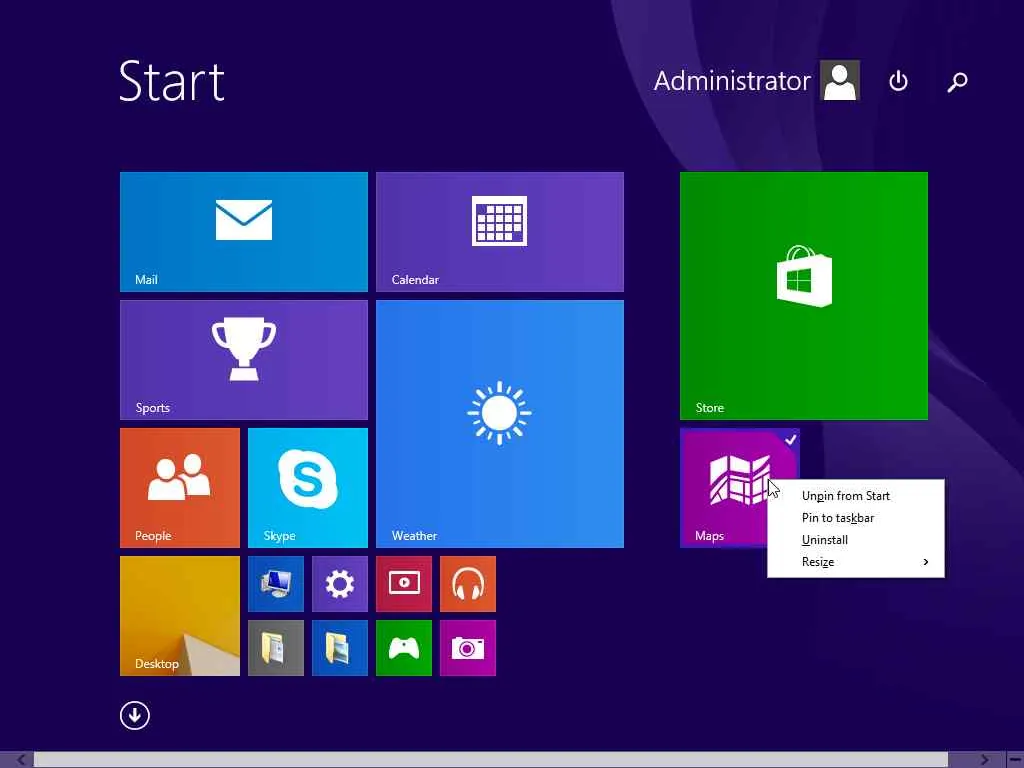Open the Calendar tile
The height and width of the screenshot is (768, 1024).
pos(500,232)
